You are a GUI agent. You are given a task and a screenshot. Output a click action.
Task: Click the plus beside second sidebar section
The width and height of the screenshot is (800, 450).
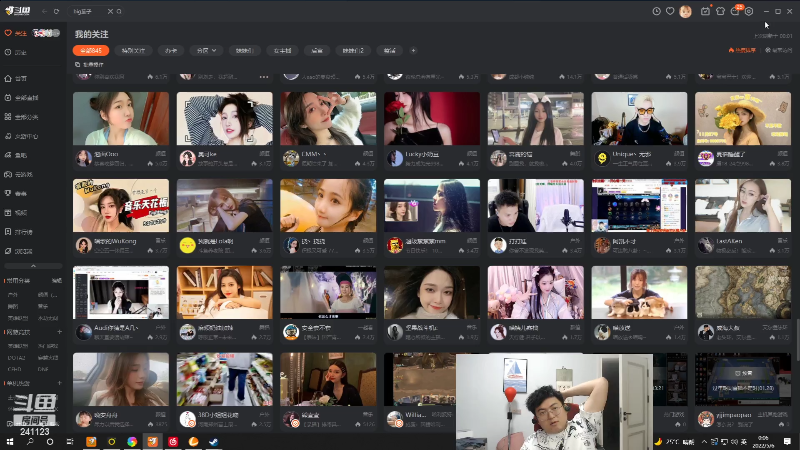point(59,332)
